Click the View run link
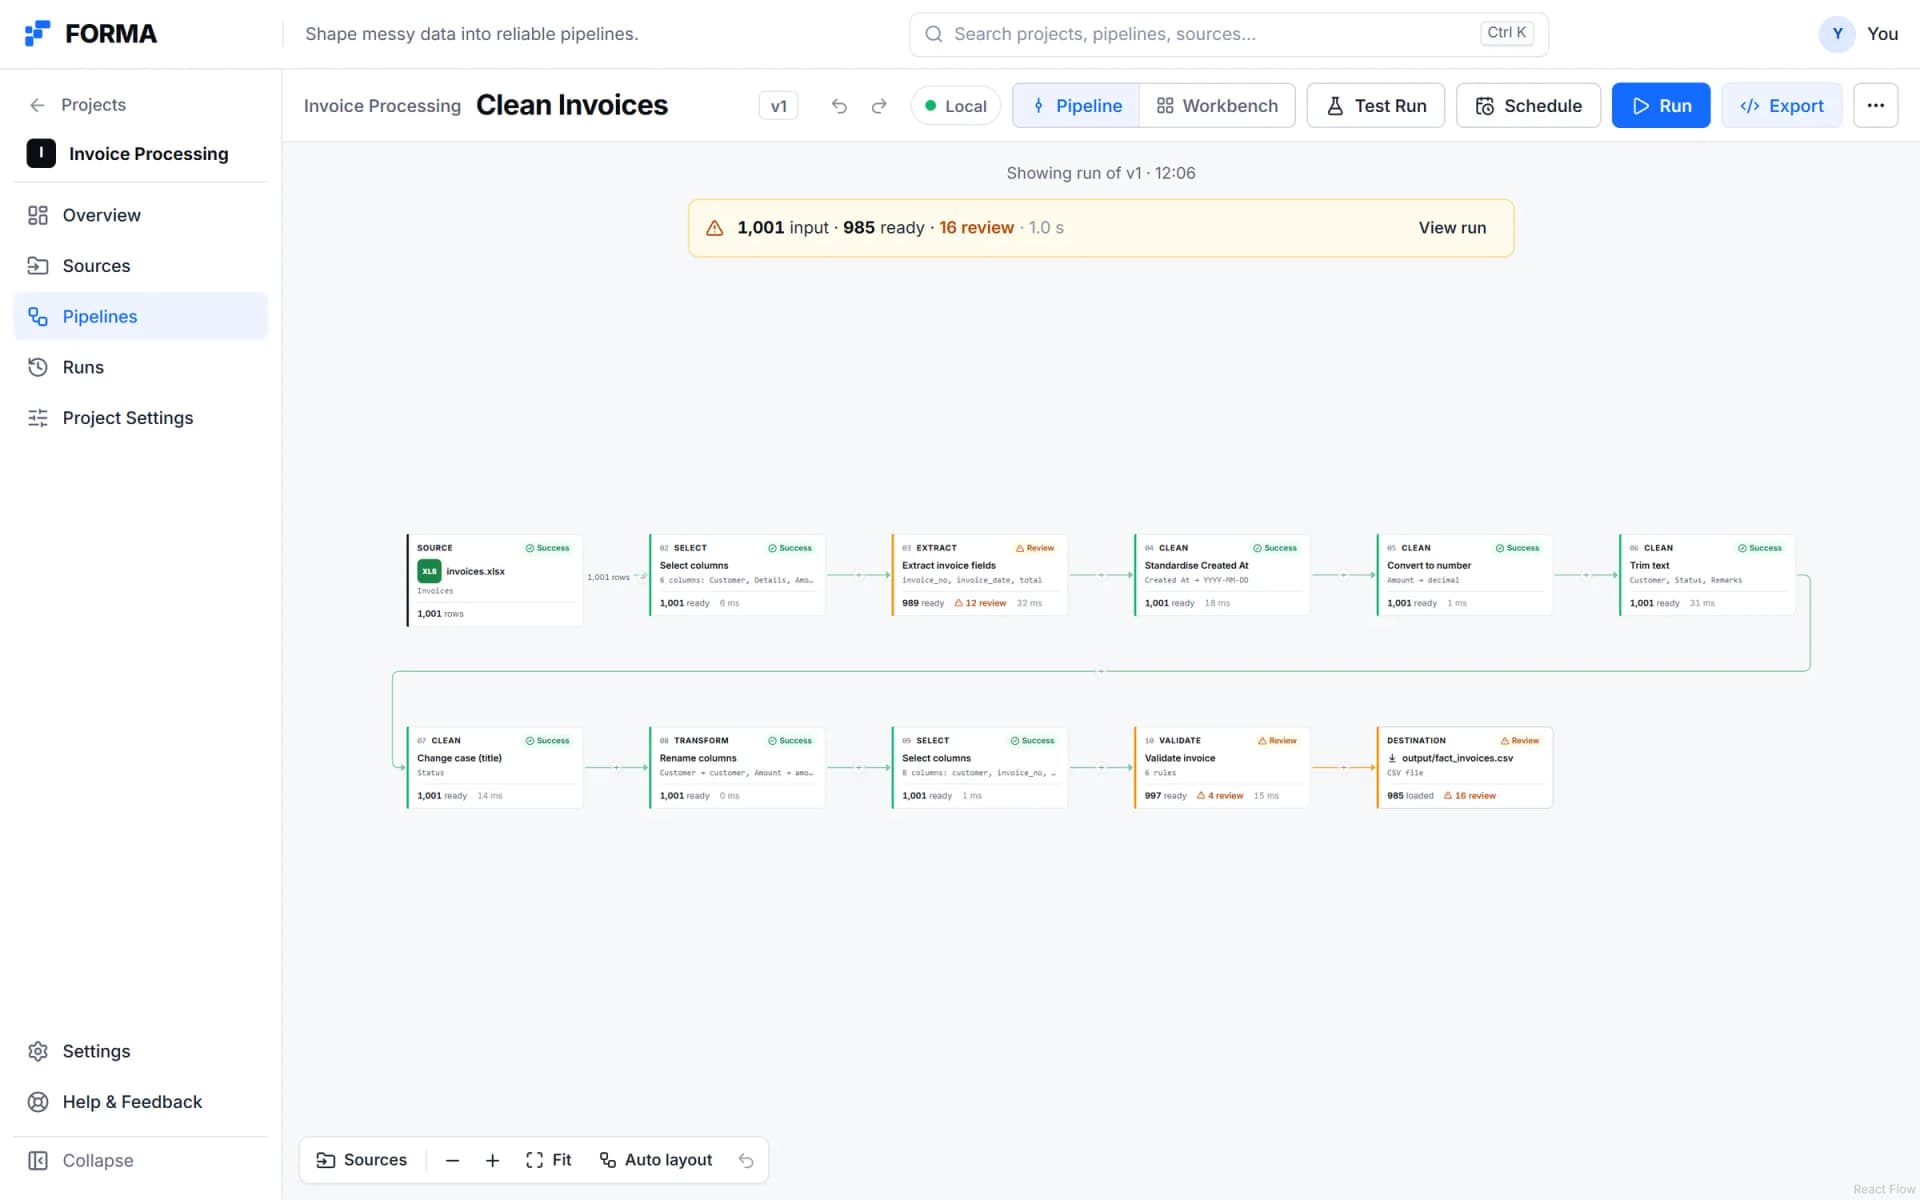This screenshot has height=1200, width=1920. click(x=1452, y=228)
